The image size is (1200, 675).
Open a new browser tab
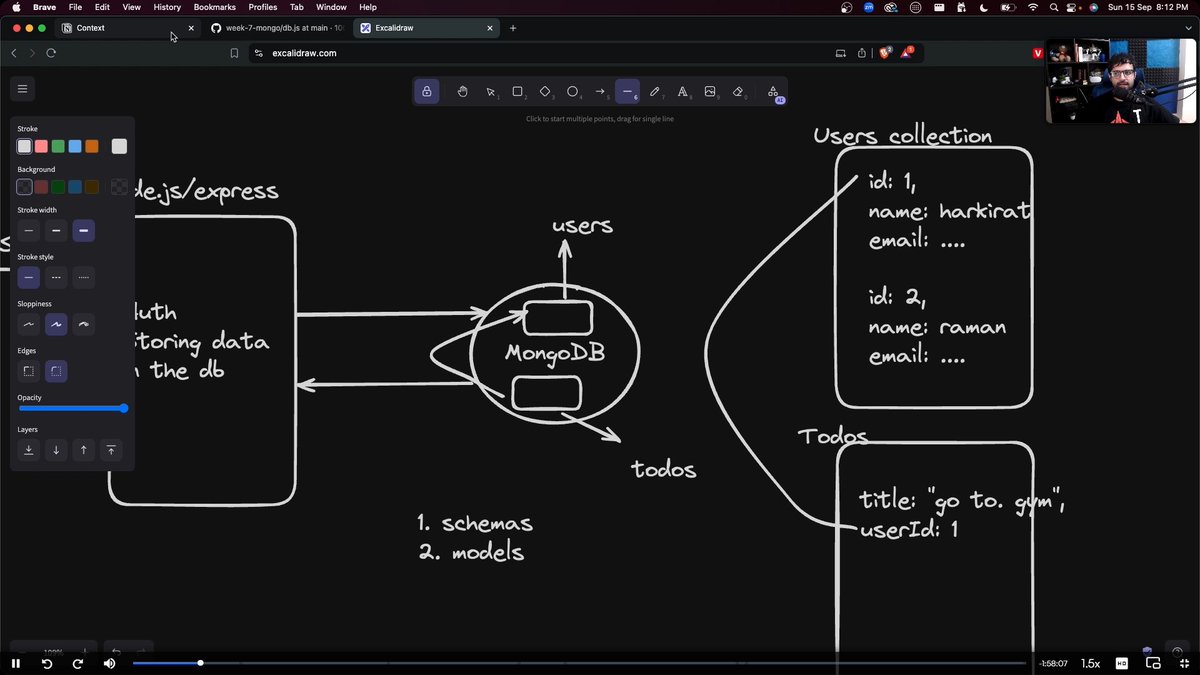513,28
